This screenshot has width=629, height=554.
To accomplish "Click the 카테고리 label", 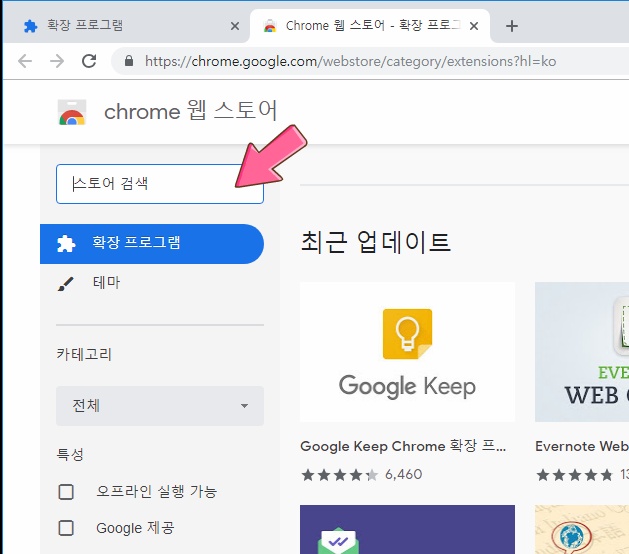I will click(84, 354).
